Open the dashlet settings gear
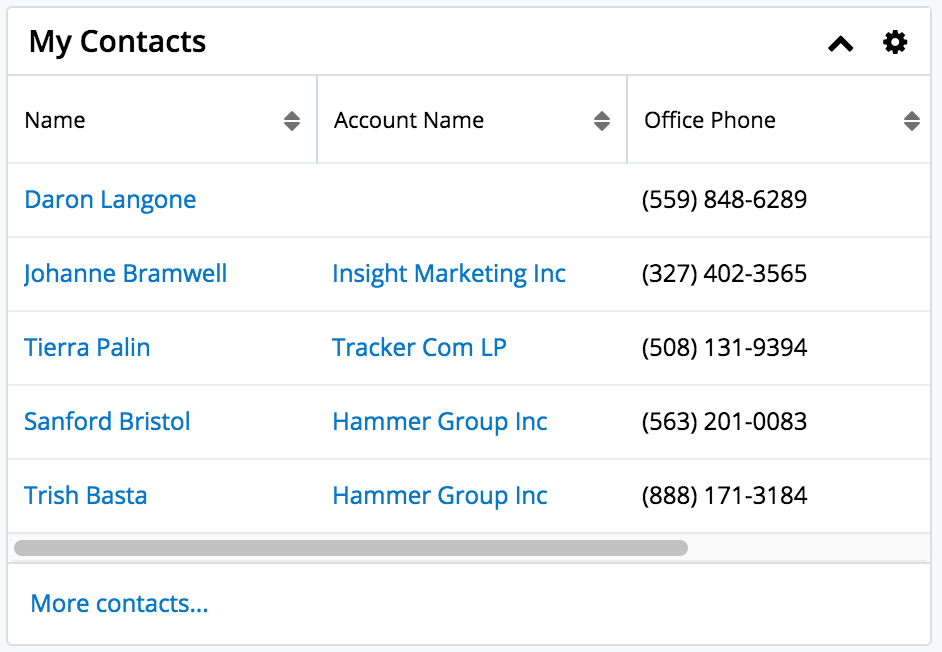942x652 pixels. pos(895,42)
